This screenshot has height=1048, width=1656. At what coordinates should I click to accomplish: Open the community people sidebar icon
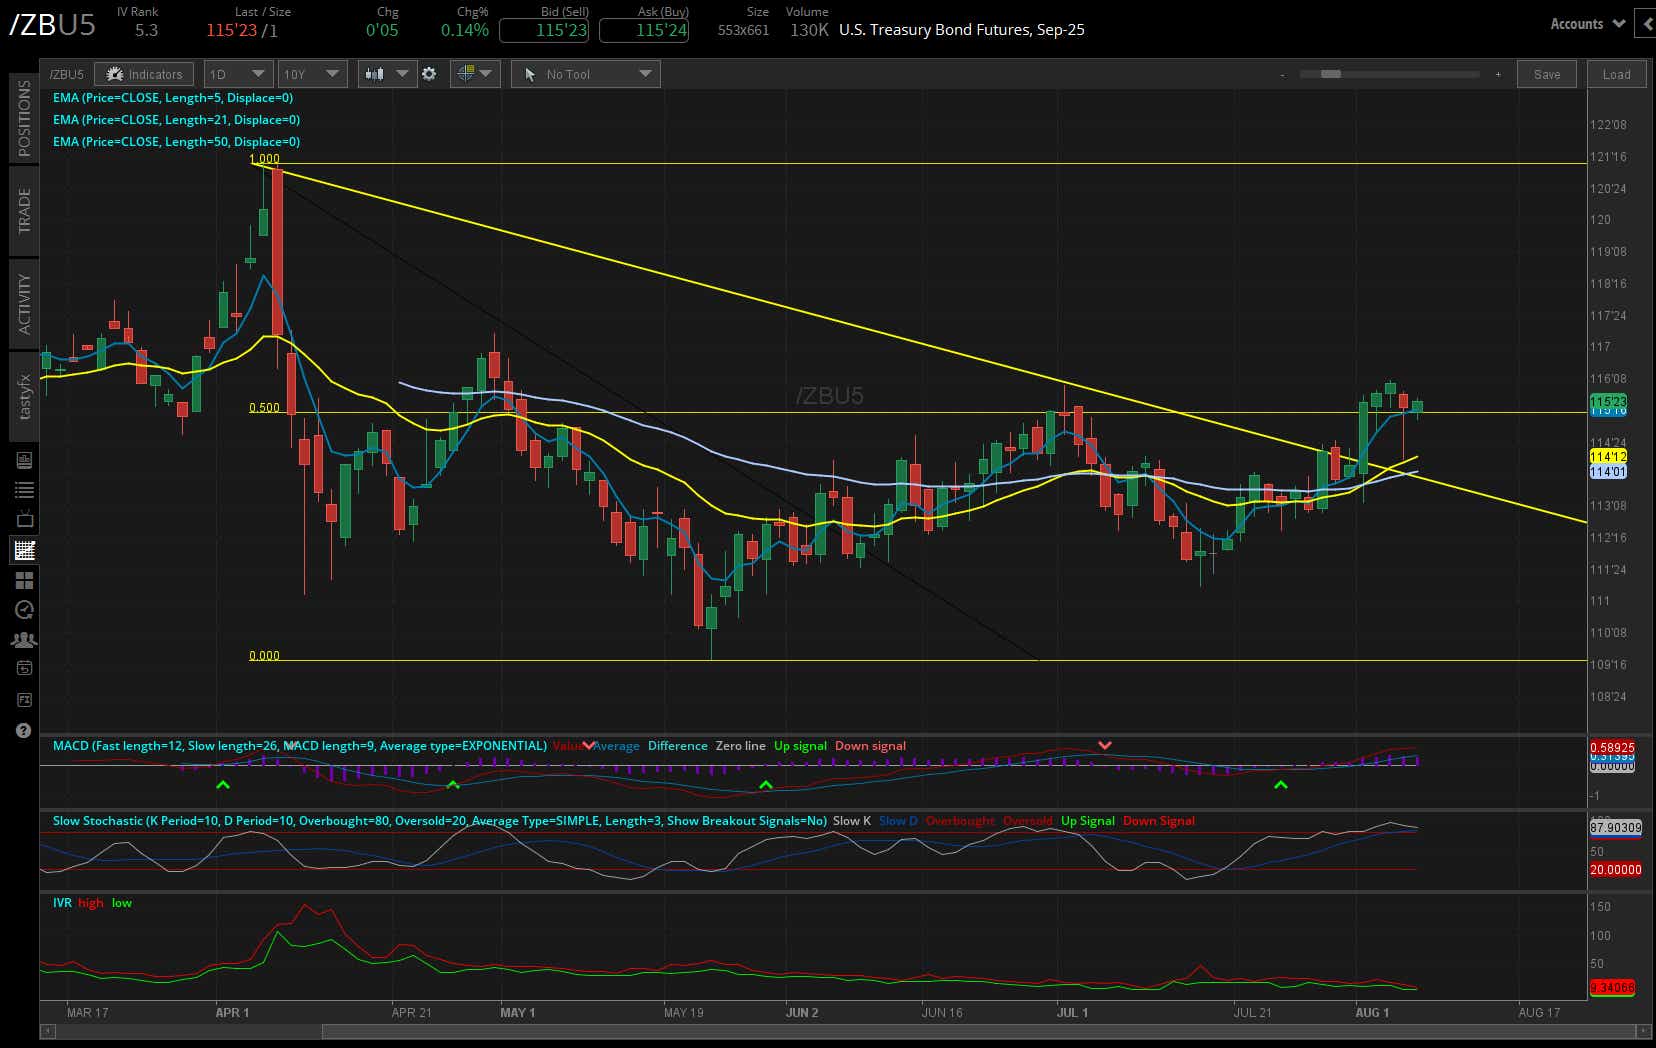pos(24,639)
